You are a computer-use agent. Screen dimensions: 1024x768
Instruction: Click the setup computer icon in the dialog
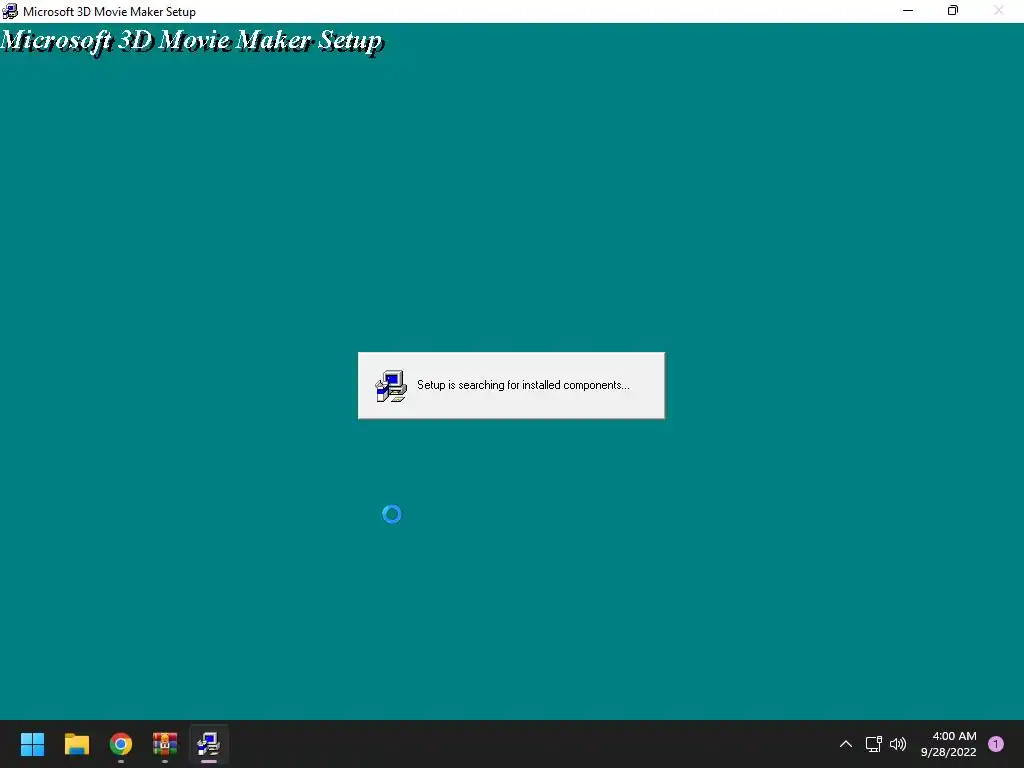coord(391,386)
